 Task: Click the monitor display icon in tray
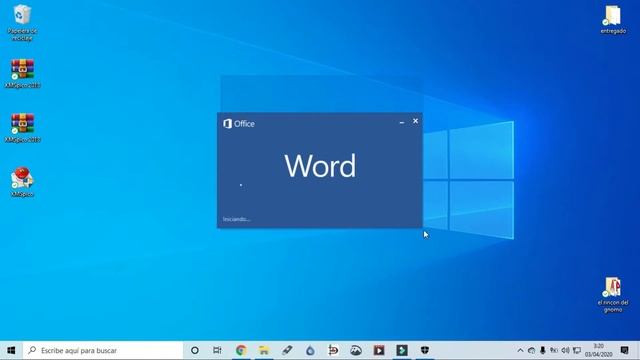pos(577,350)
